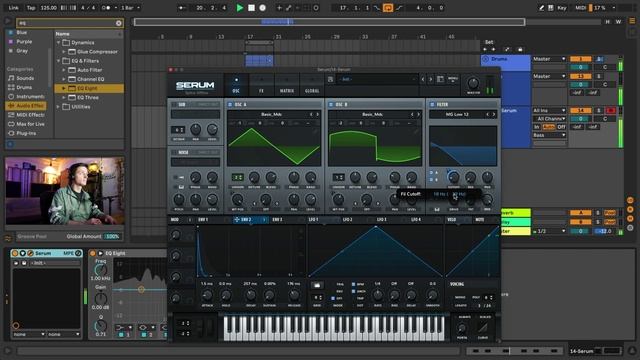
Task: Toggle the metronome icon
Action: (x=106, y=8)
